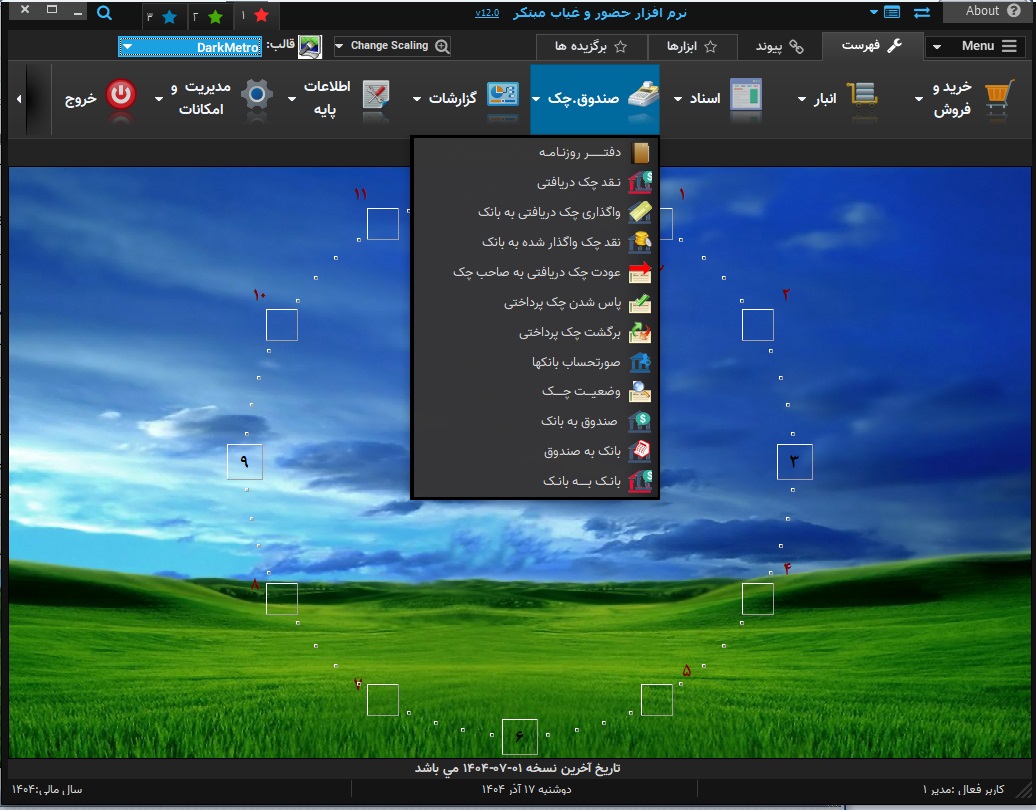Viewport: 1036px width, 810px height.
Task: Open the DarkMetro theme dropdown
Action: point(190,46)
